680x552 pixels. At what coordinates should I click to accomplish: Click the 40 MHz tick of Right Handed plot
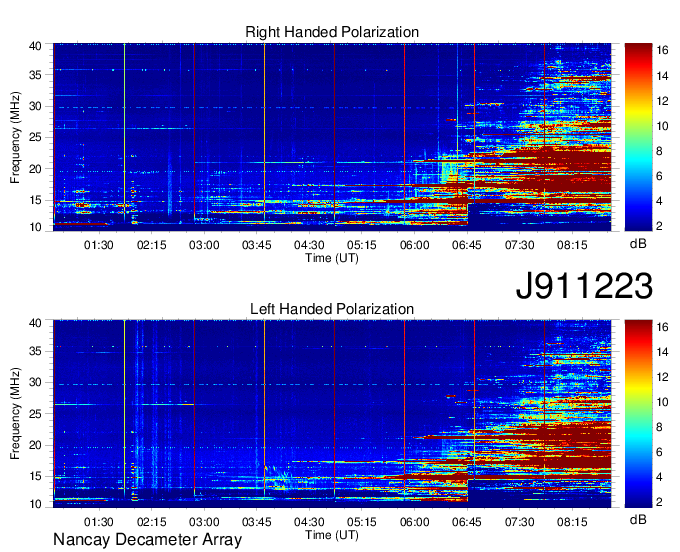click(35, 46)
